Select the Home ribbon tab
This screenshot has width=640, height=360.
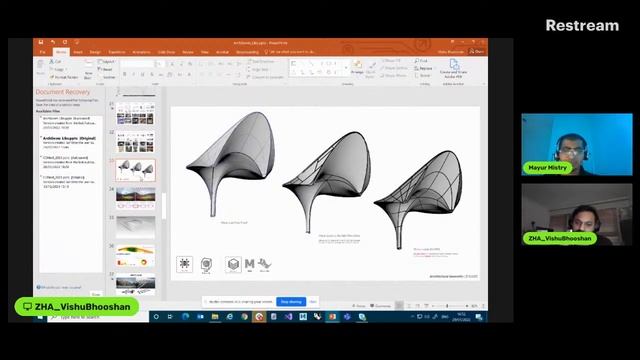click(x=61, y=52)
